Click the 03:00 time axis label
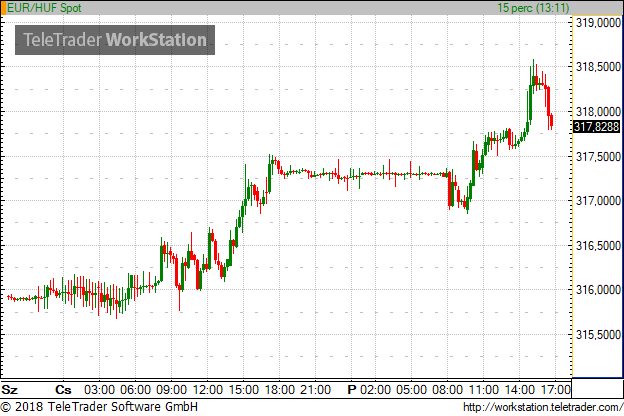 pos(99,389)
